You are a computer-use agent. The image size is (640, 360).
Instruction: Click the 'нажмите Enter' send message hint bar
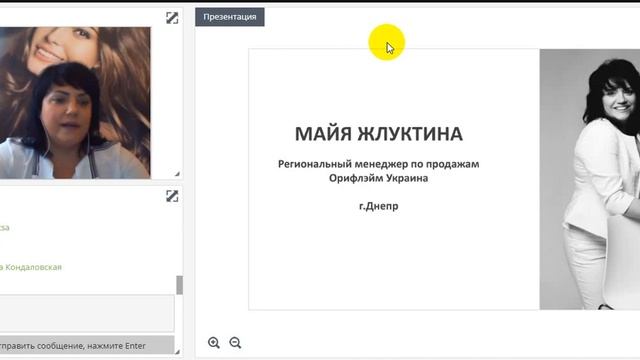[x=87, y=345]
